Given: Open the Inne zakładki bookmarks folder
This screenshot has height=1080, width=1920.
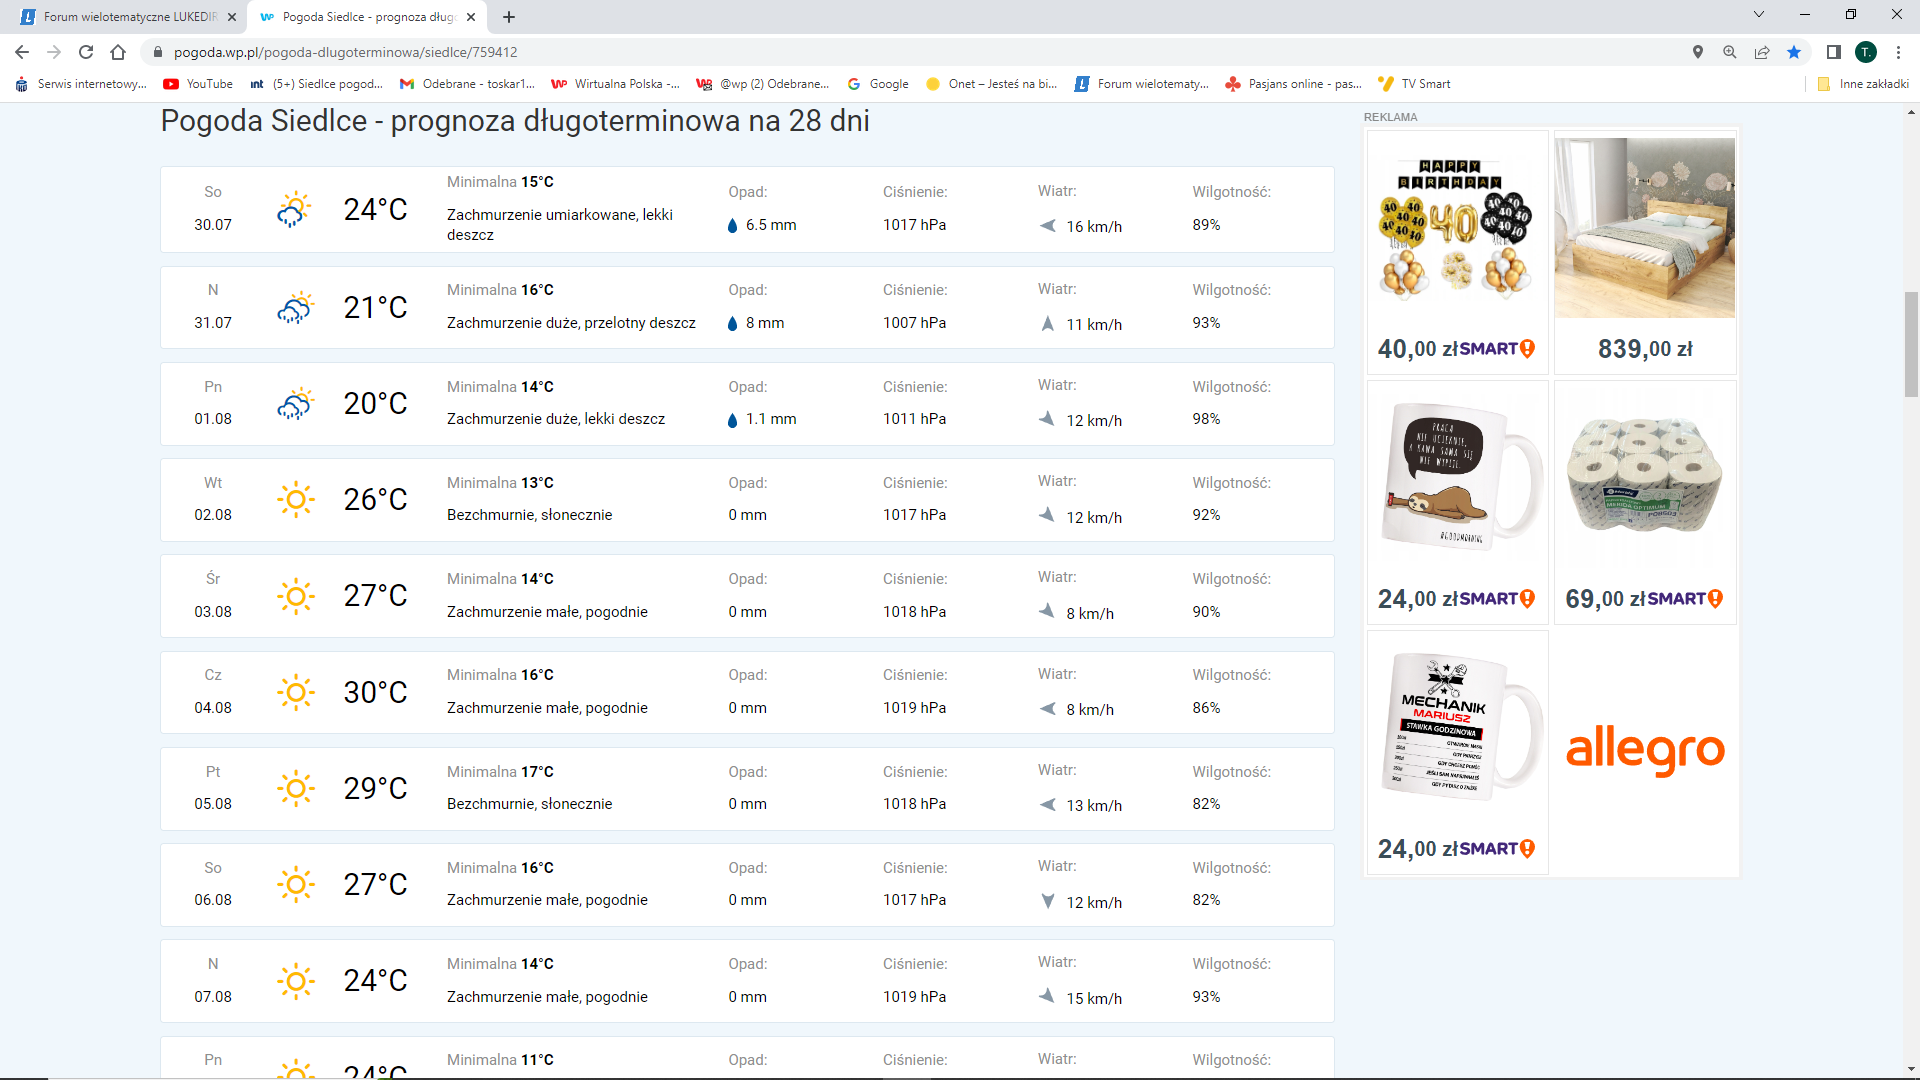Looking at the screenshot, I should tap(1864, 84).
